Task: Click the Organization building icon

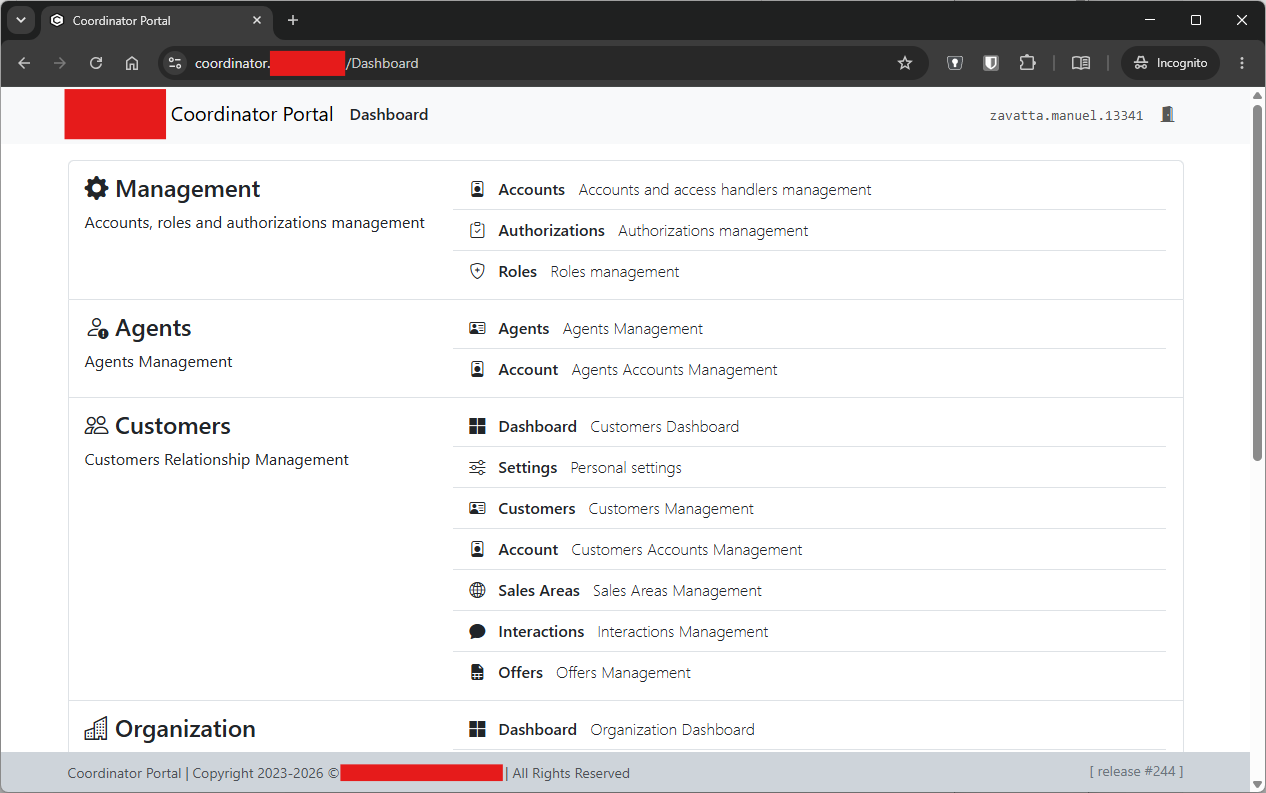Action: pos(96,729)
